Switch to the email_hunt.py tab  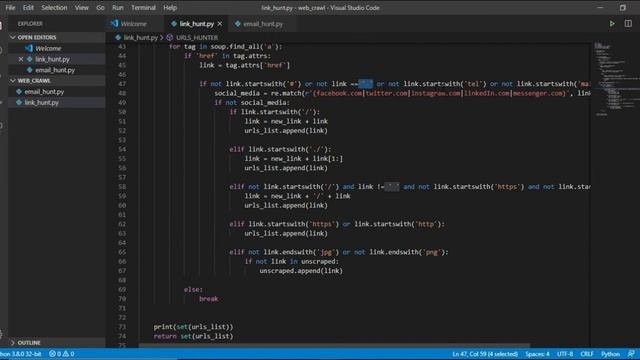pos(263,24)
